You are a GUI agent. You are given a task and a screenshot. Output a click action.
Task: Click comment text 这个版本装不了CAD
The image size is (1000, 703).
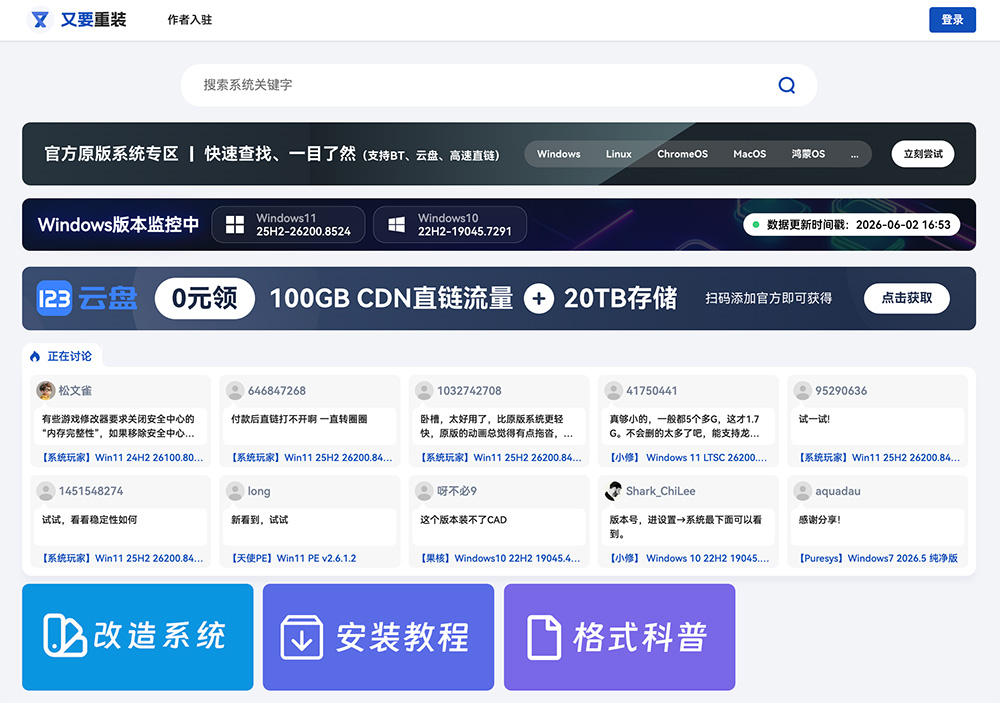(x=464, y=520)
